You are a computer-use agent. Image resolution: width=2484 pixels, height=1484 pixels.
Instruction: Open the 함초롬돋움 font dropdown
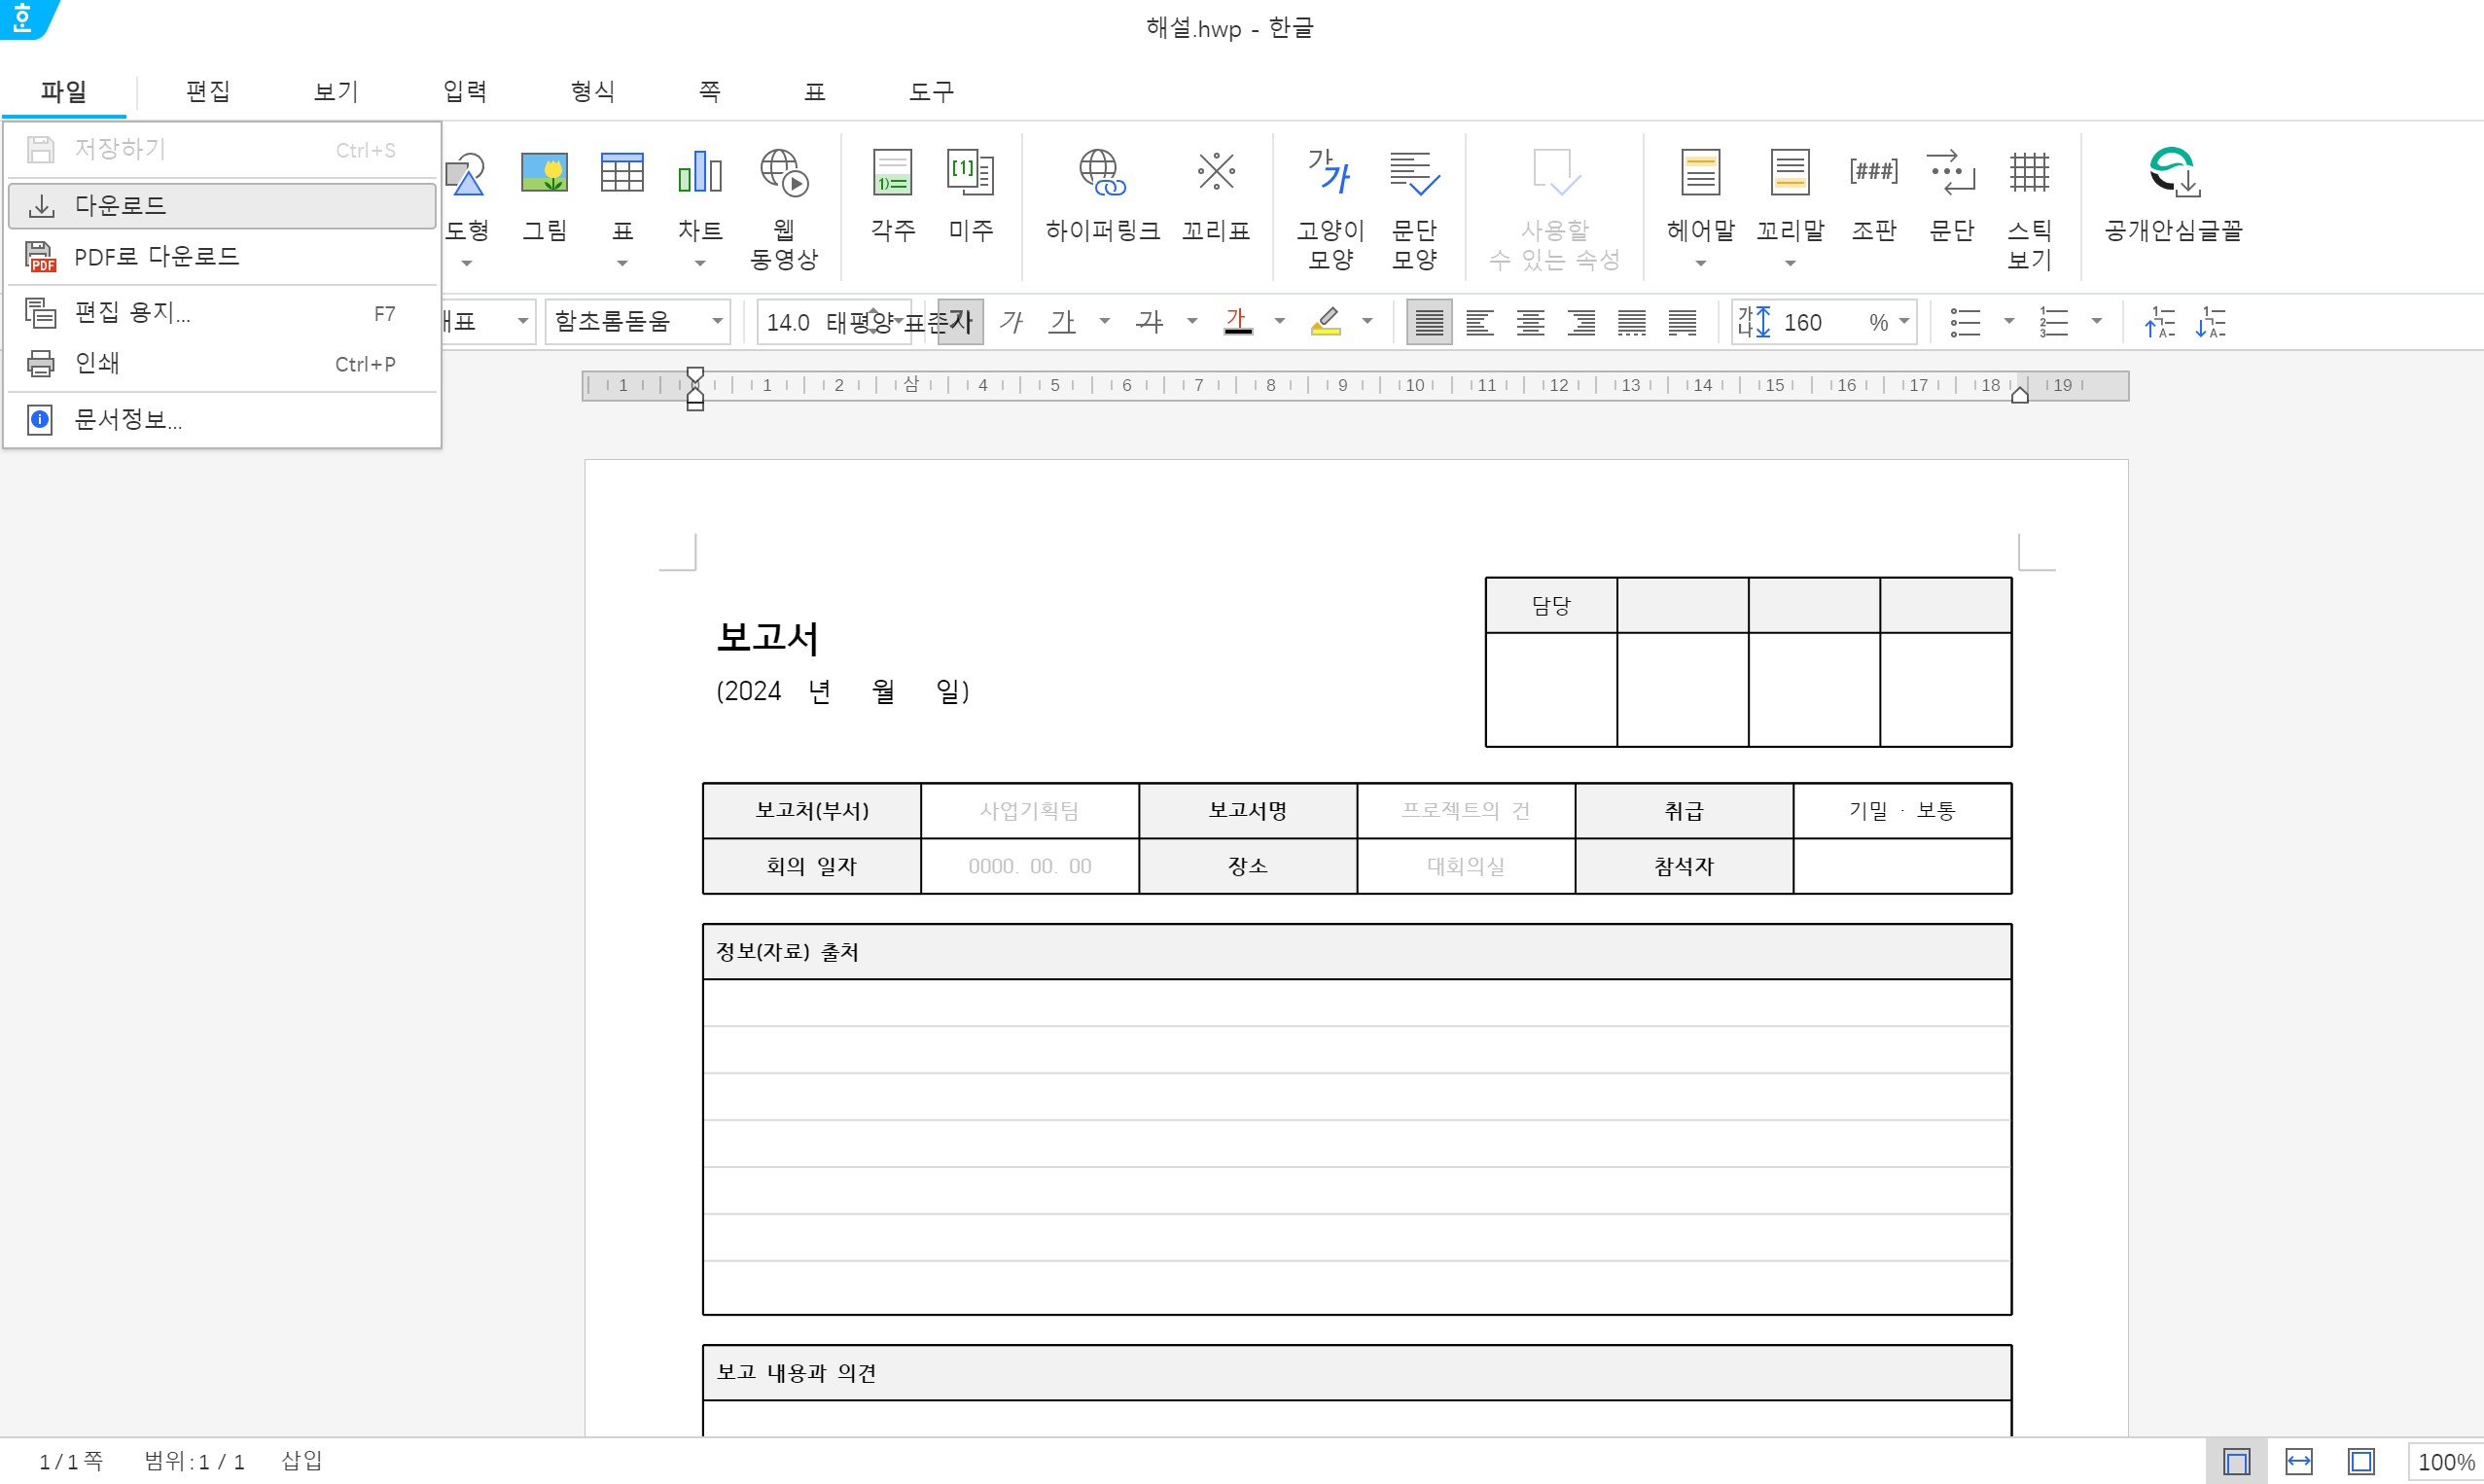point(717,322)
